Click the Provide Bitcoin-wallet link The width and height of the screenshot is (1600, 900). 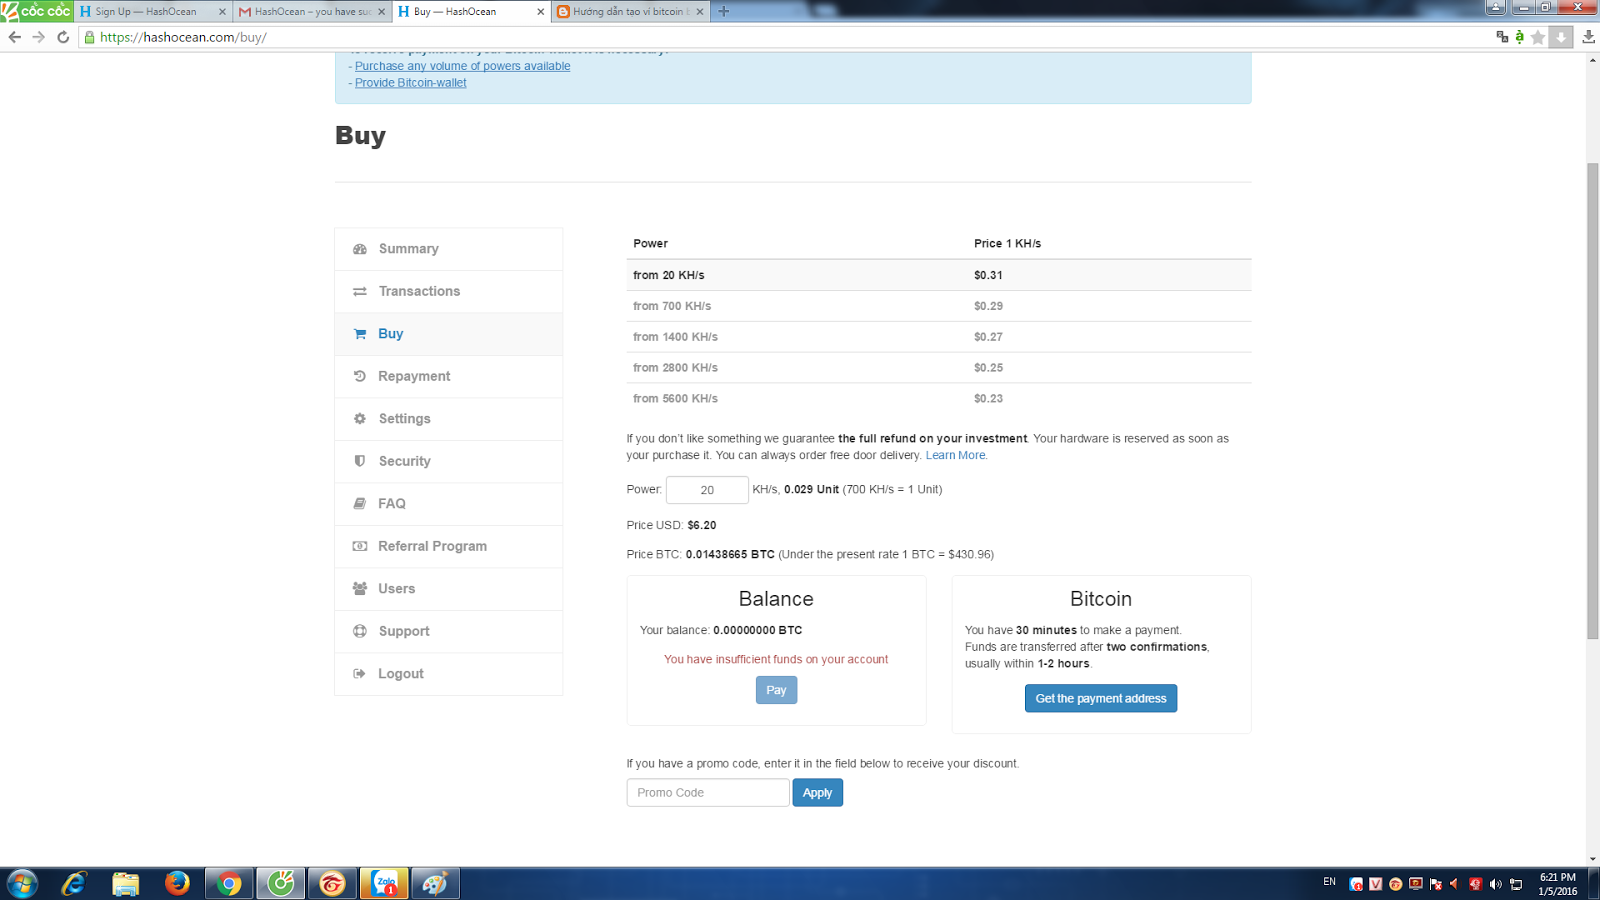tap(410, 83)
